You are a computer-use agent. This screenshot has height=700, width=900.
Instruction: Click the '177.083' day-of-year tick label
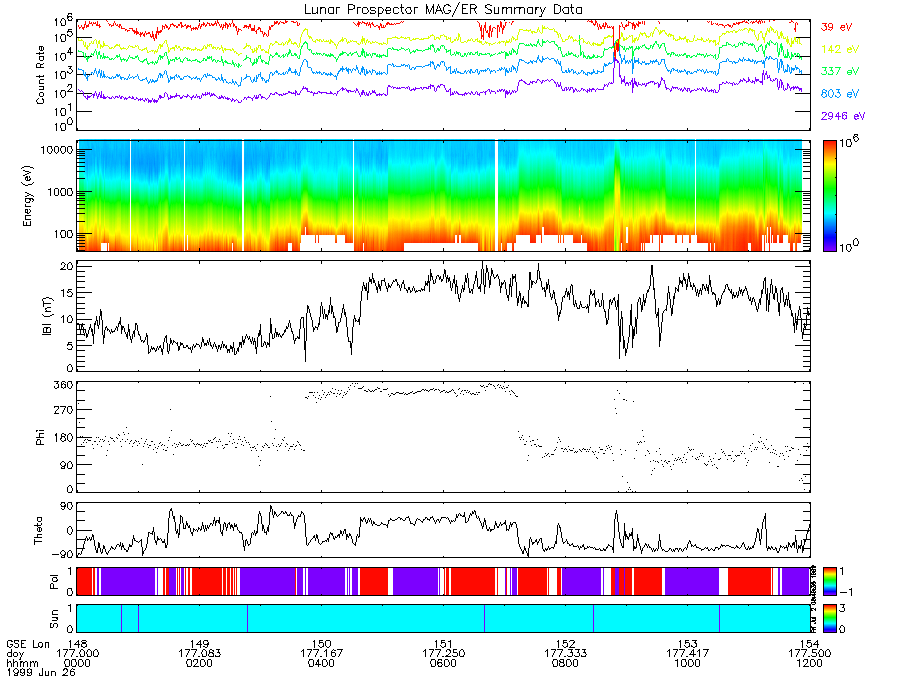[199, 654]
